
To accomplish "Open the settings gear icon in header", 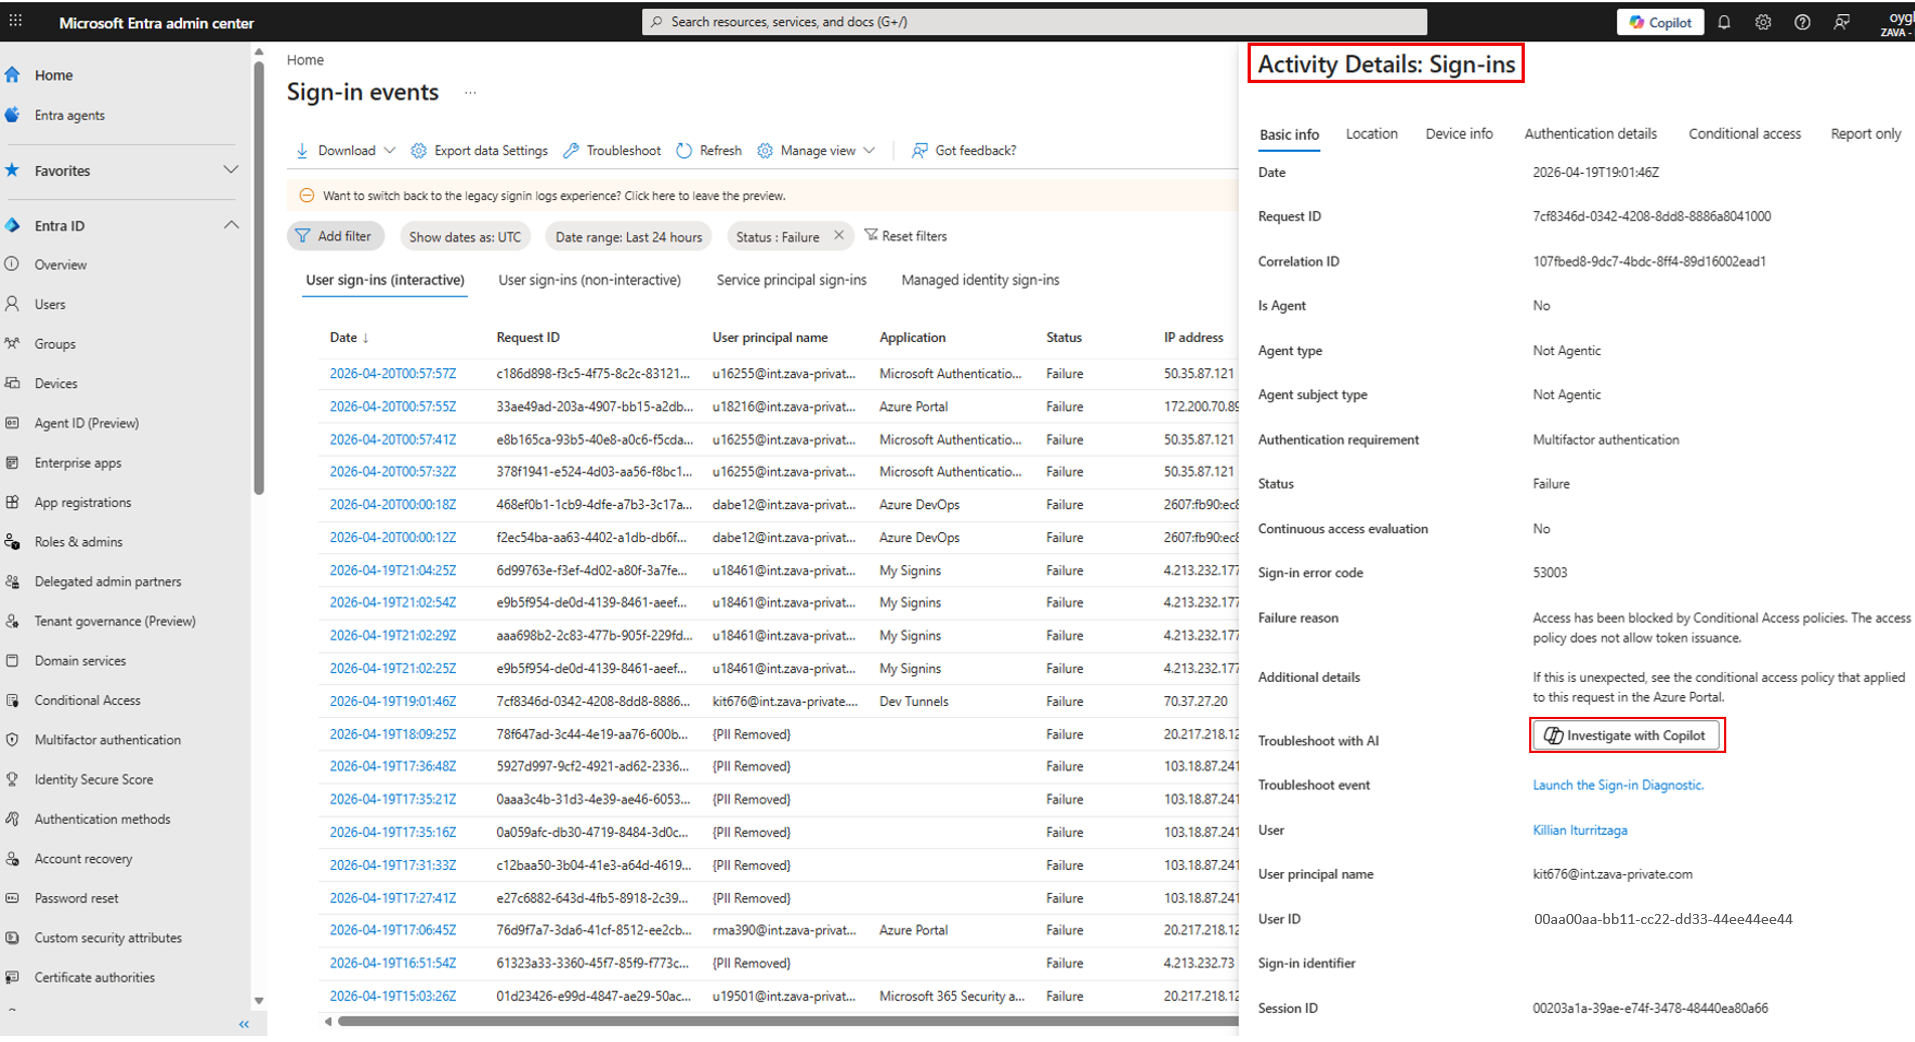I will [x=1763, y=22].
